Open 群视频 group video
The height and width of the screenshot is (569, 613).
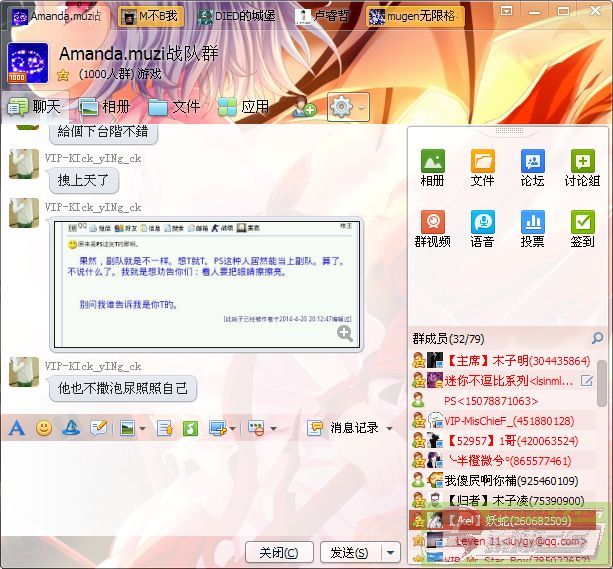click(x=432, y=227)
